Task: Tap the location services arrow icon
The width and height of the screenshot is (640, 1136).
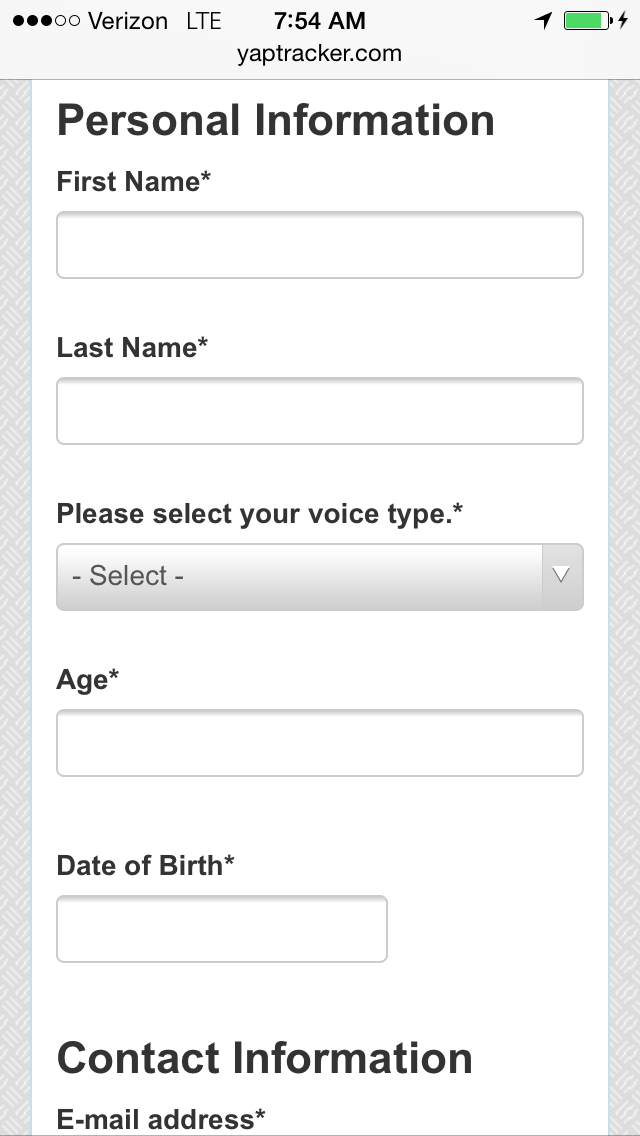Action: [x=544, y=20]
